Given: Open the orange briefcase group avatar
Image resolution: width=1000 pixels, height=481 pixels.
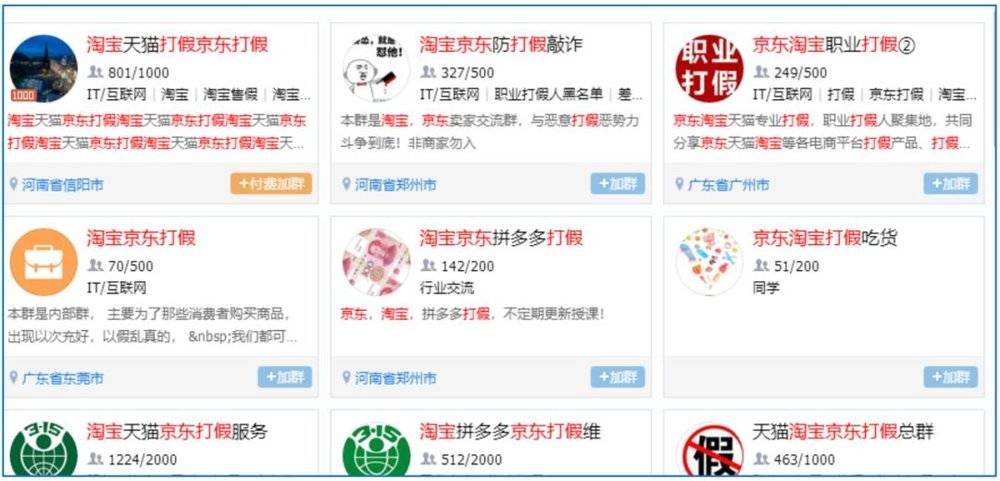Looking at the screenshot, I should pos(43,262).
